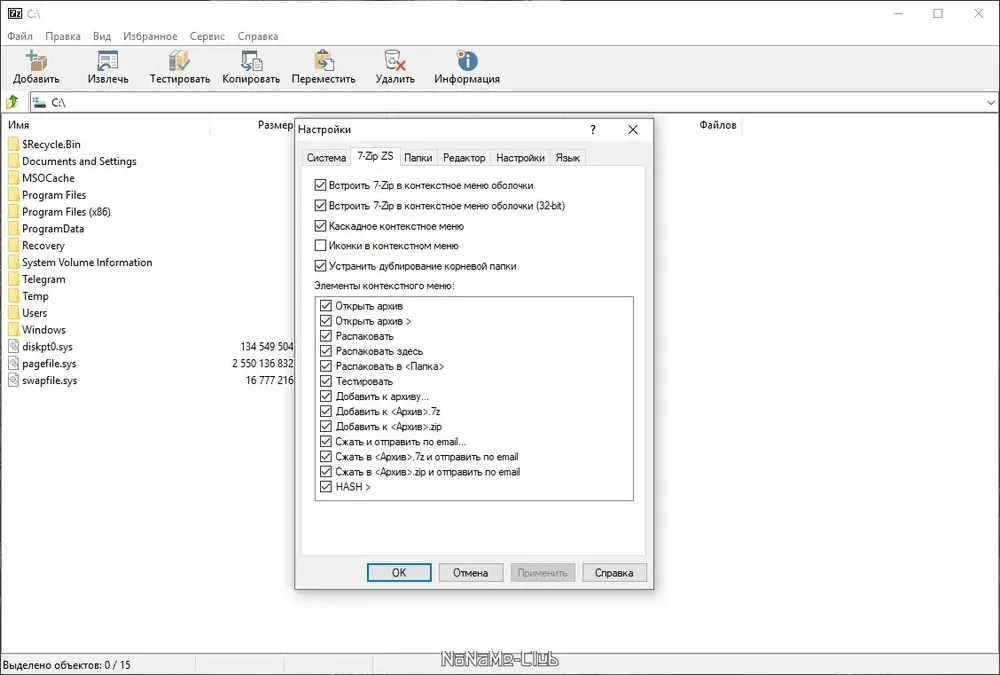Toggle 'Устранить дублирование корневой папки' checkbox
This screenshot has height=675, width=1000.
pyautogui.click(x=320, y=266)
